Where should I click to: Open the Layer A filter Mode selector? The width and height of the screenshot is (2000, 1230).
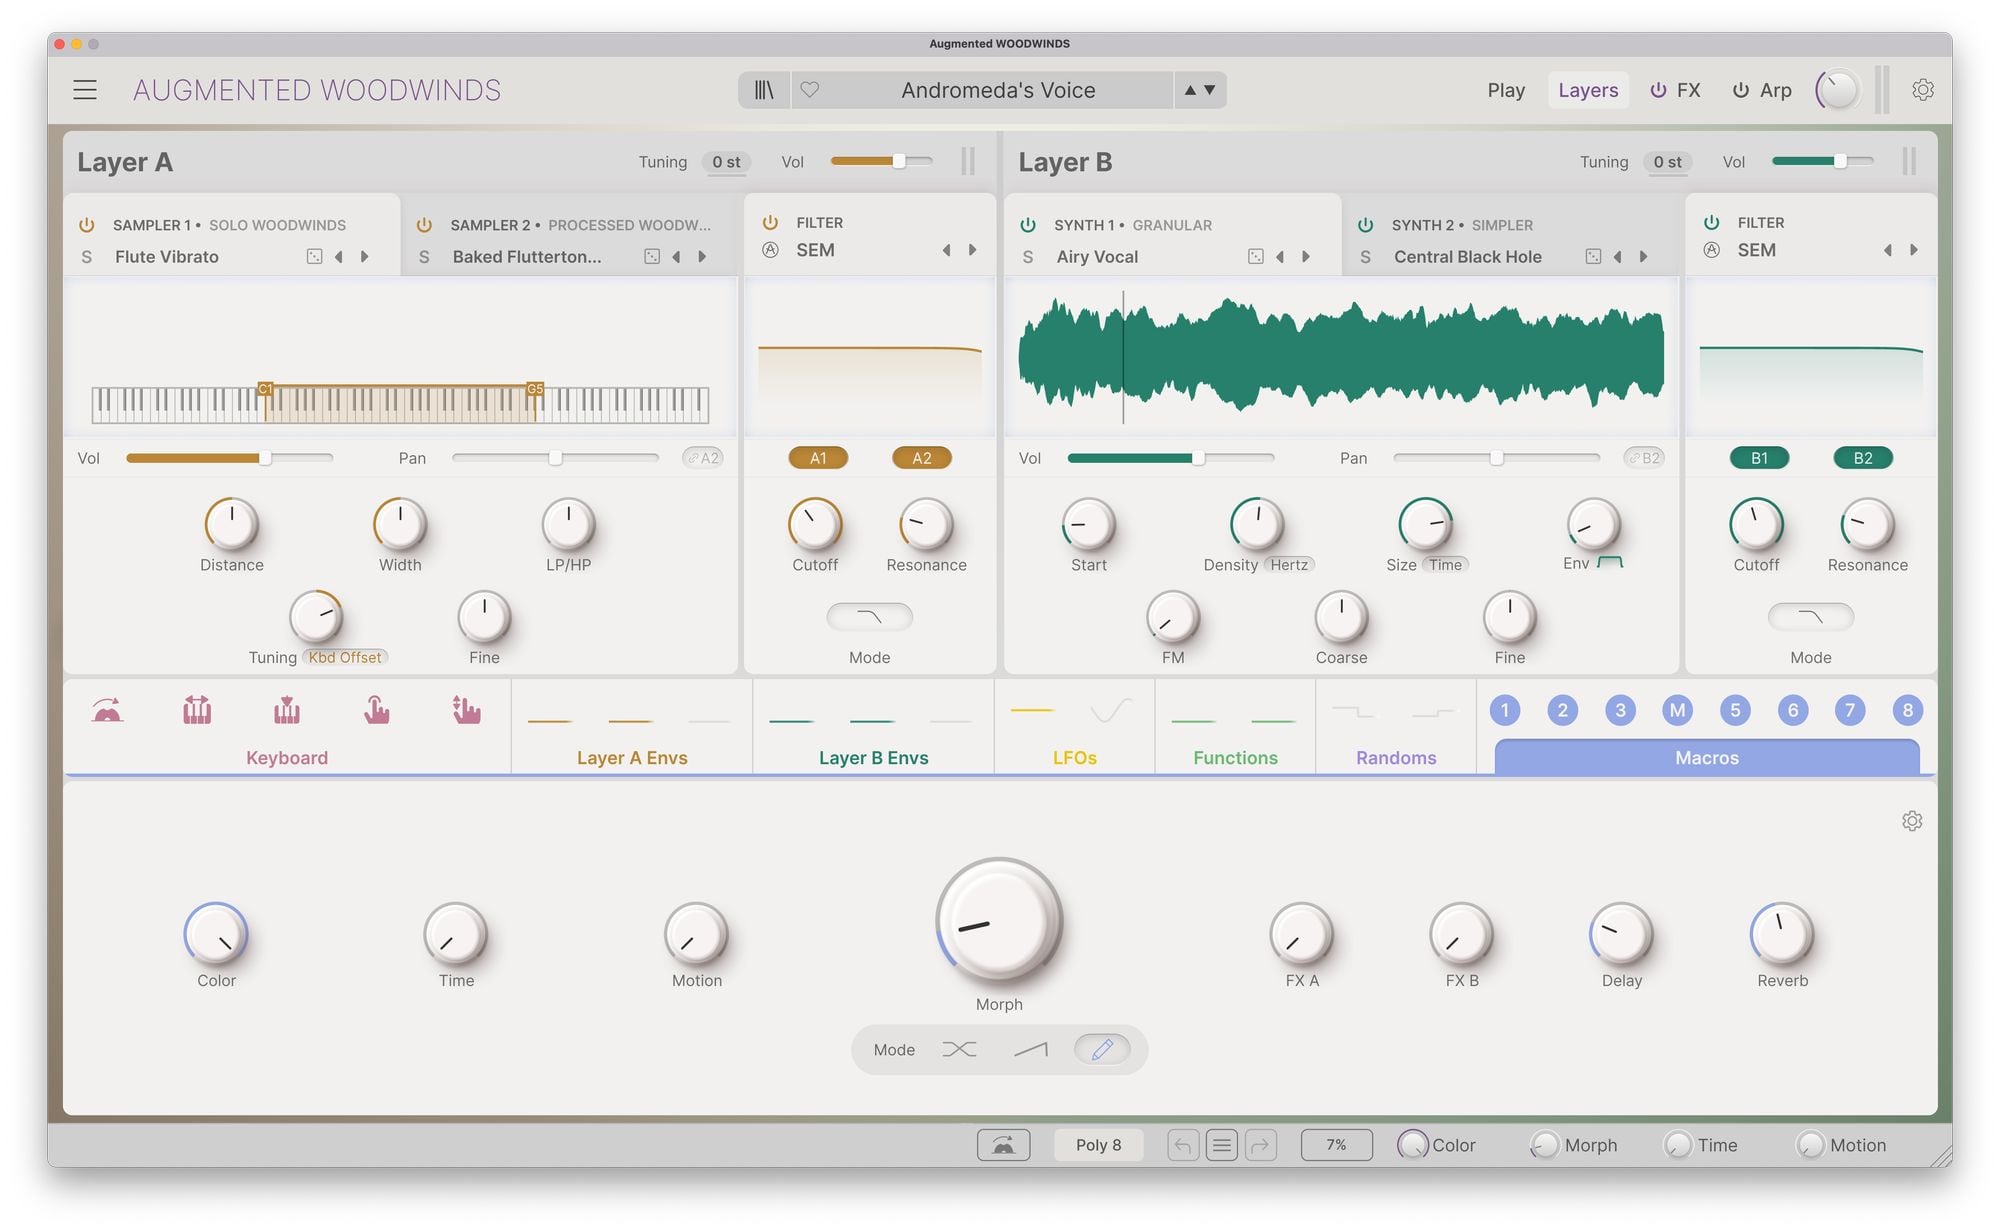869,617
